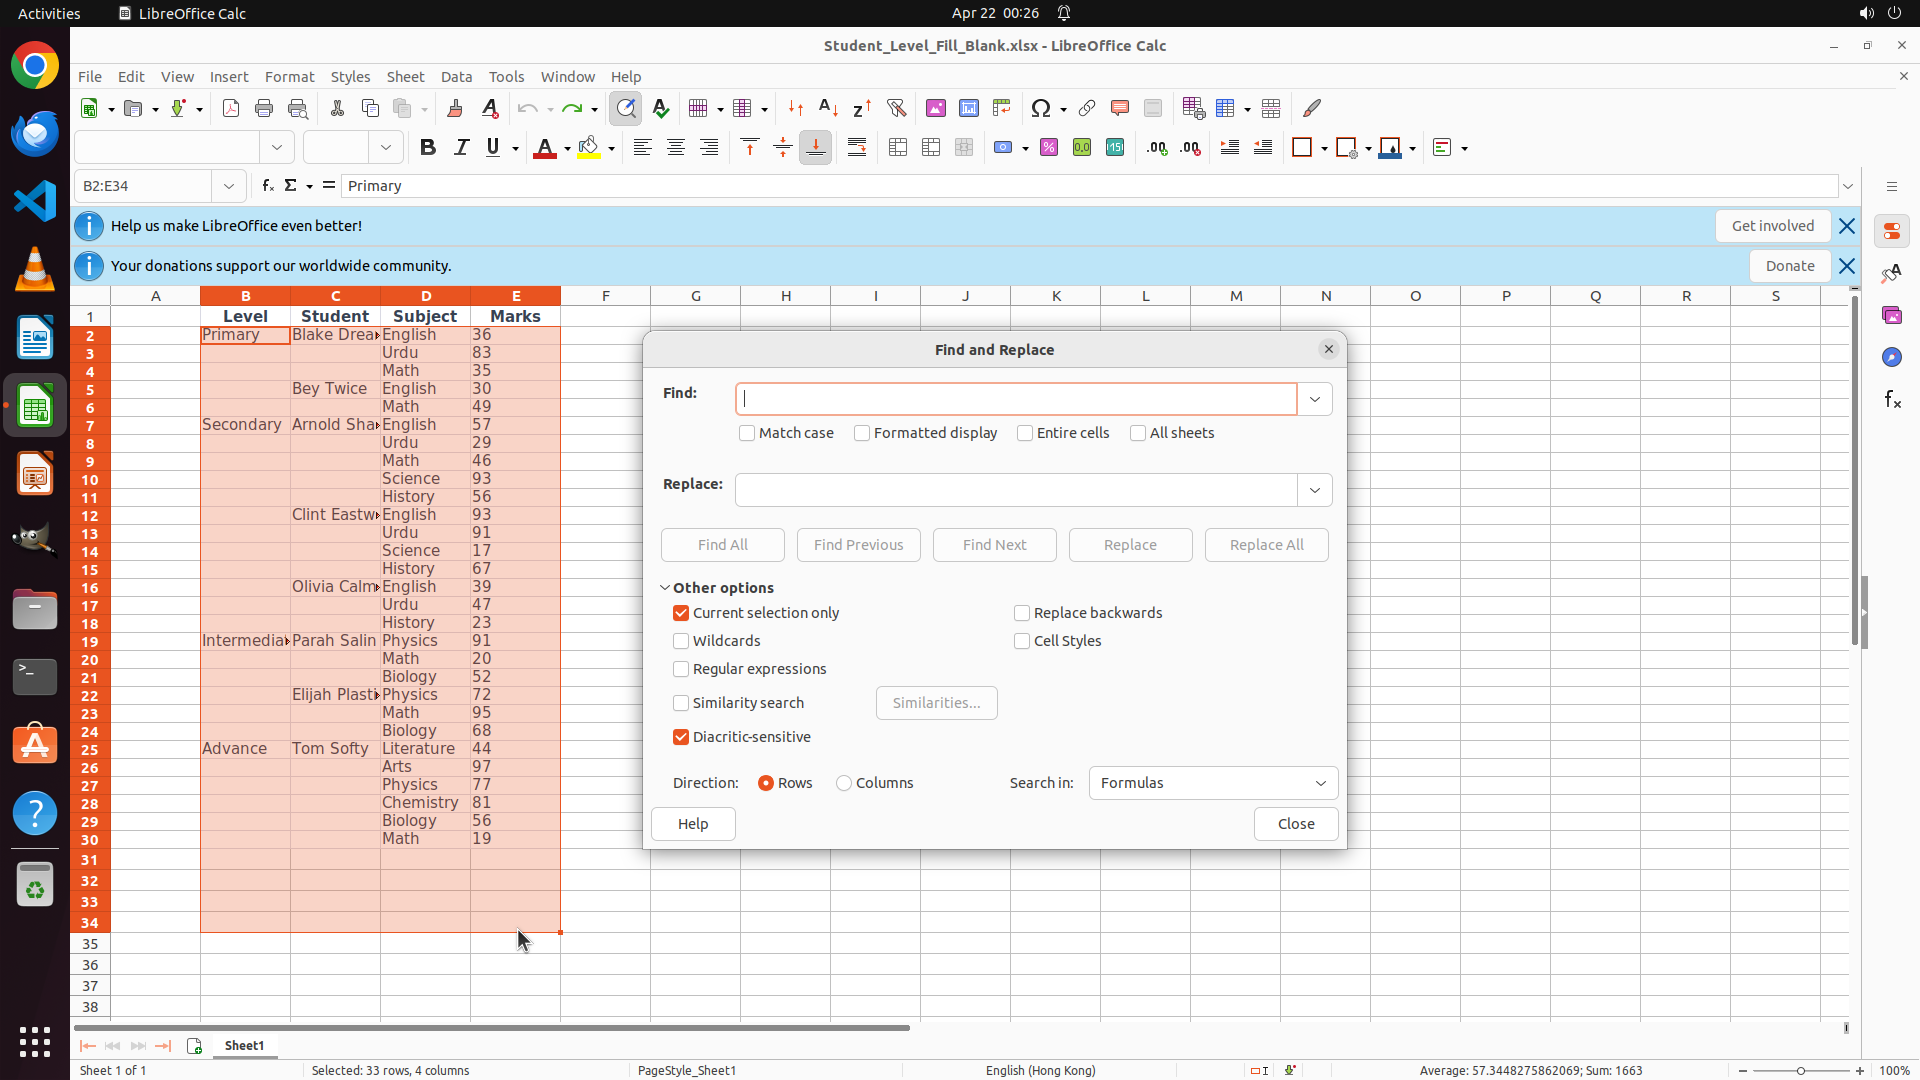The width and height of the screenshot is (1920, 1080).
Task: Click the Sort Ascending toolbar icon
Action: (x=828, y=108)
